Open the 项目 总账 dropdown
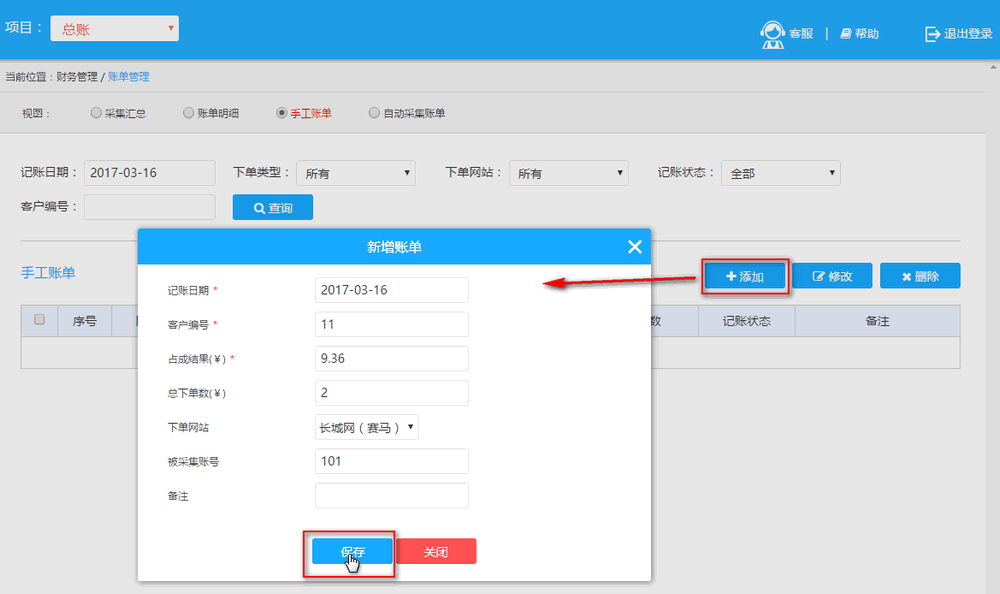 click(x=114, y=29)
